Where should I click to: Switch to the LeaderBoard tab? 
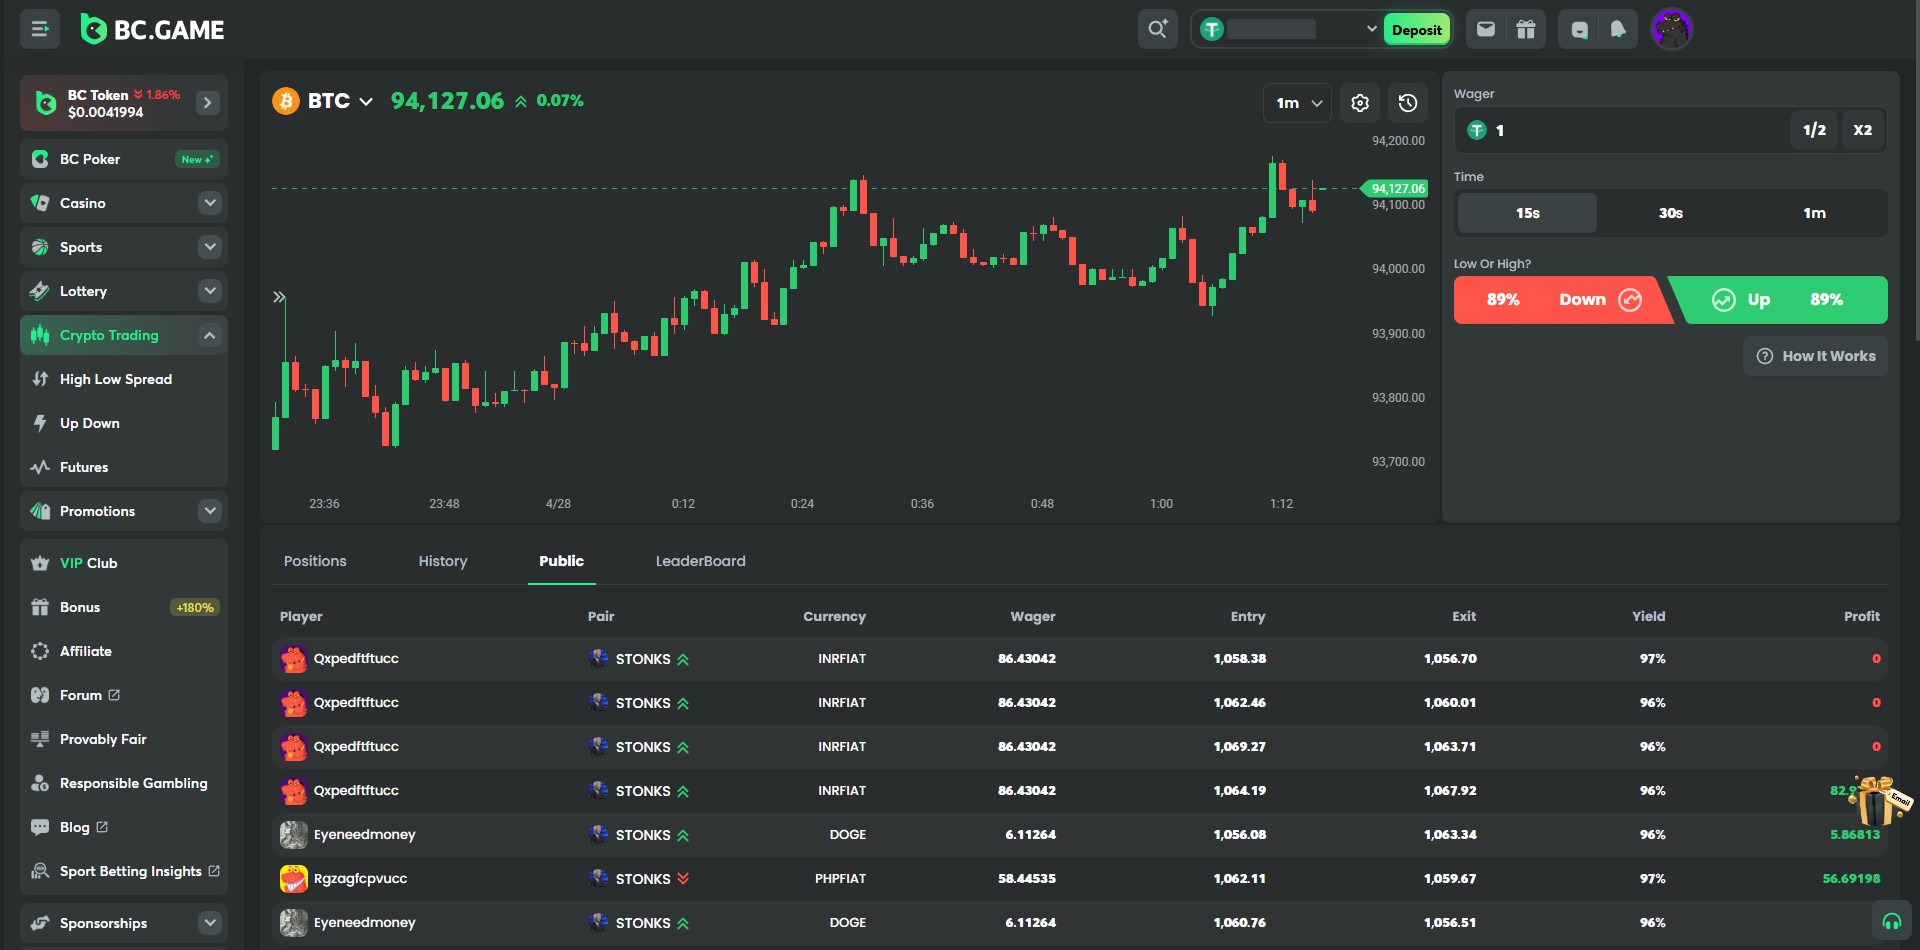click(x=700, y=561)
